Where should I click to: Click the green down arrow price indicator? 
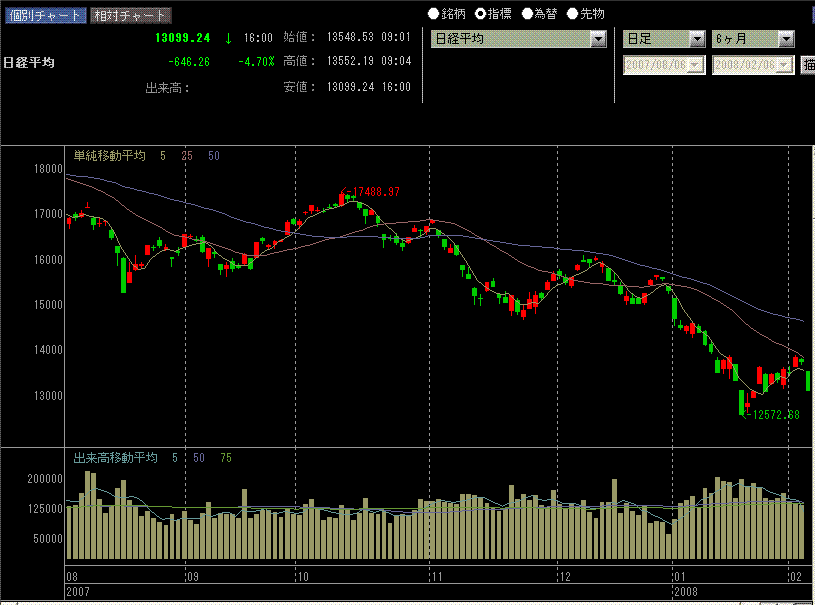(x=228, y=38)
